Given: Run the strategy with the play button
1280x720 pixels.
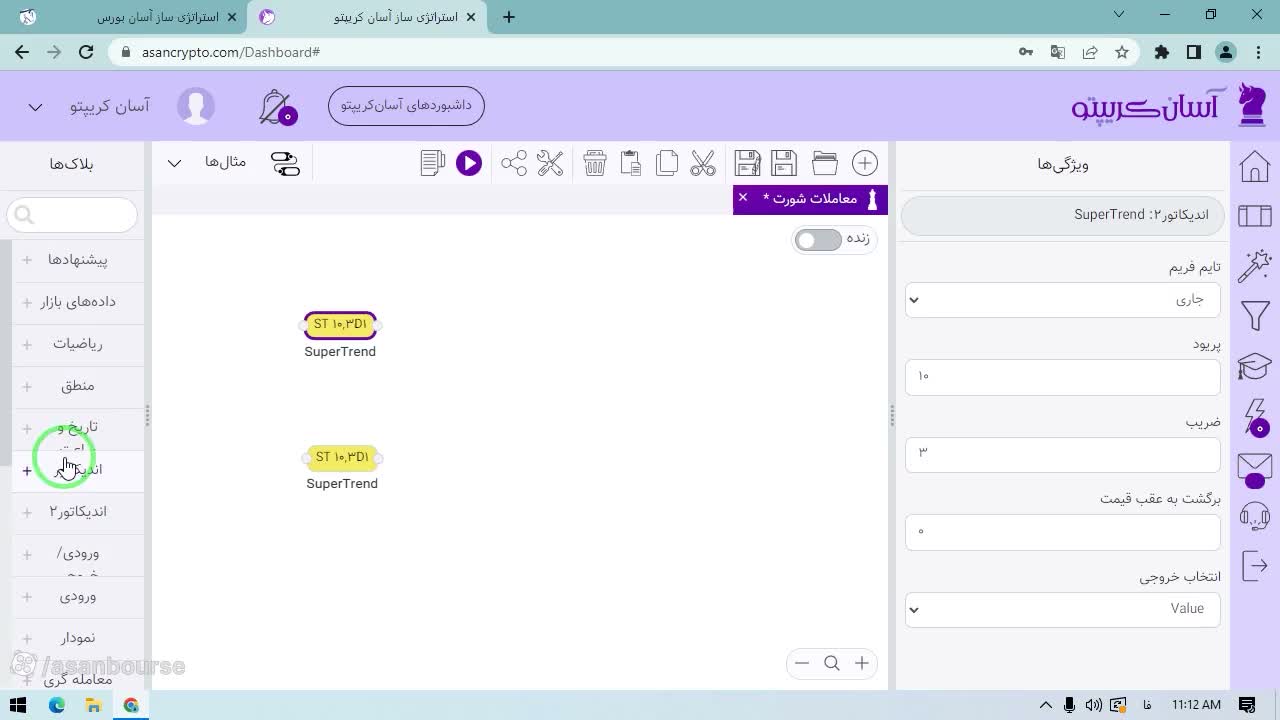Looking at the screenshot, I should 469,163.
